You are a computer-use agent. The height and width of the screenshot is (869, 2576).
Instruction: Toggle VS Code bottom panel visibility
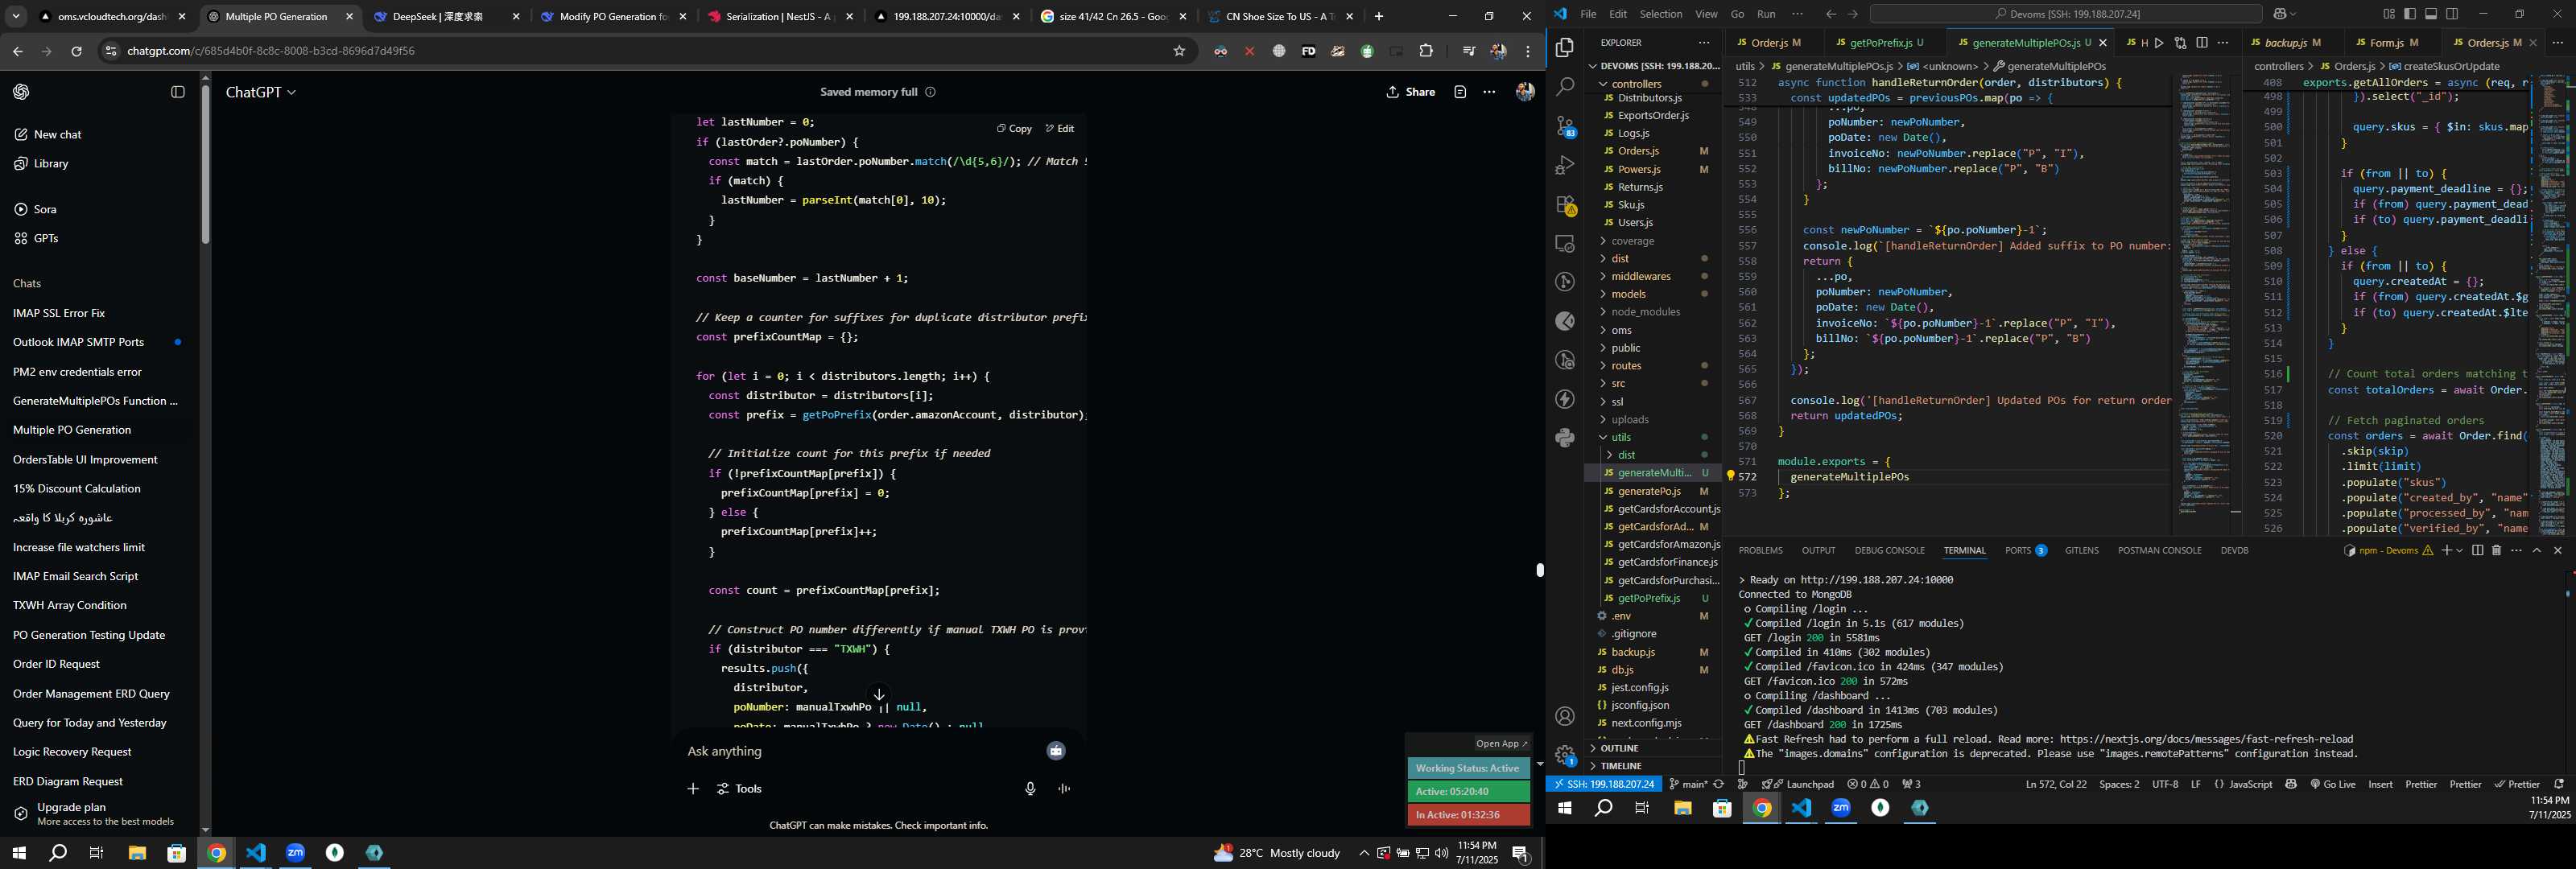click(2431, 14)
